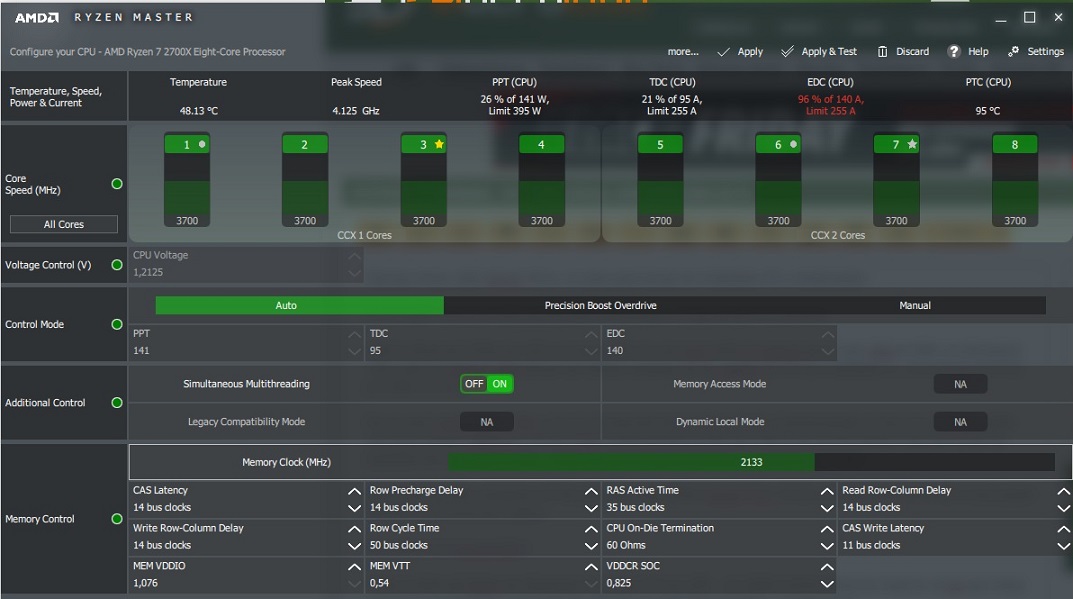Increase MEM VDDIO up arrow
The height and width of the screenshot is (599, 1073).
pos(354,567)
